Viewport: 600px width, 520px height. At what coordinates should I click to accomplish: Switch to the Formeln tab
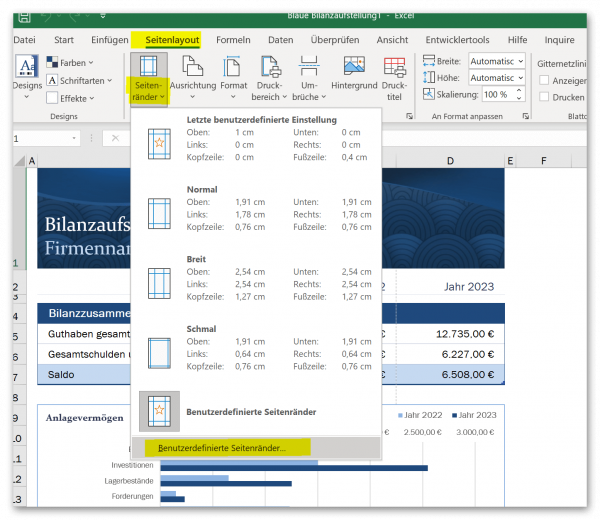pos(233,40)
